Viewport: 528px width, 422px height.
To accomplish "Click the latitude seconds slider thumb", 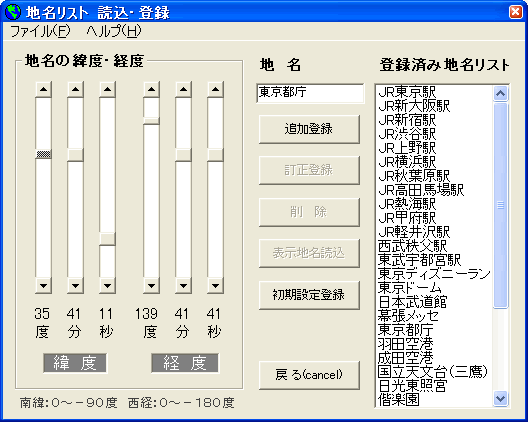I will (x=107, y=239).
